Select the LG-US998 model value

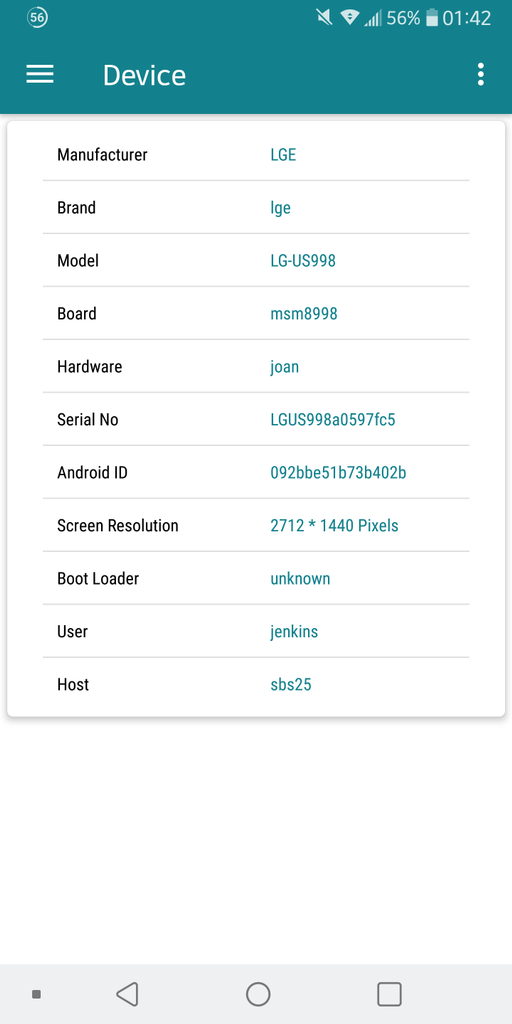tap(303, 261)
